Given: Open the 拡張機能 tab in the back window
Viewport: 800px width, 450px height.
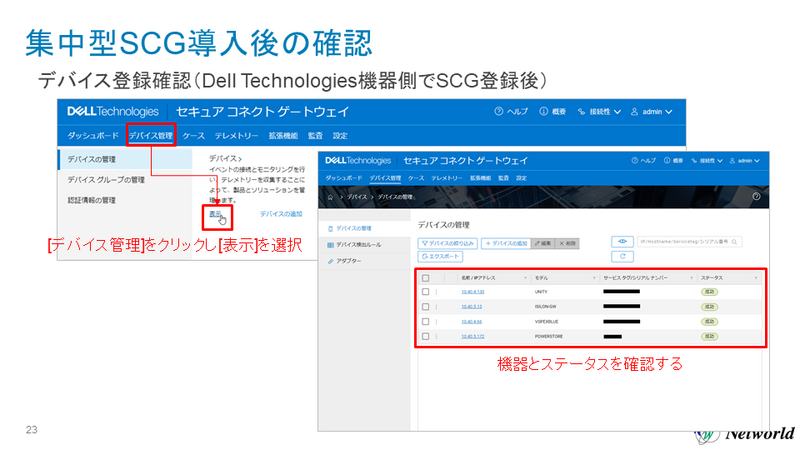Looking at the screenshot, I should [283, 135].
